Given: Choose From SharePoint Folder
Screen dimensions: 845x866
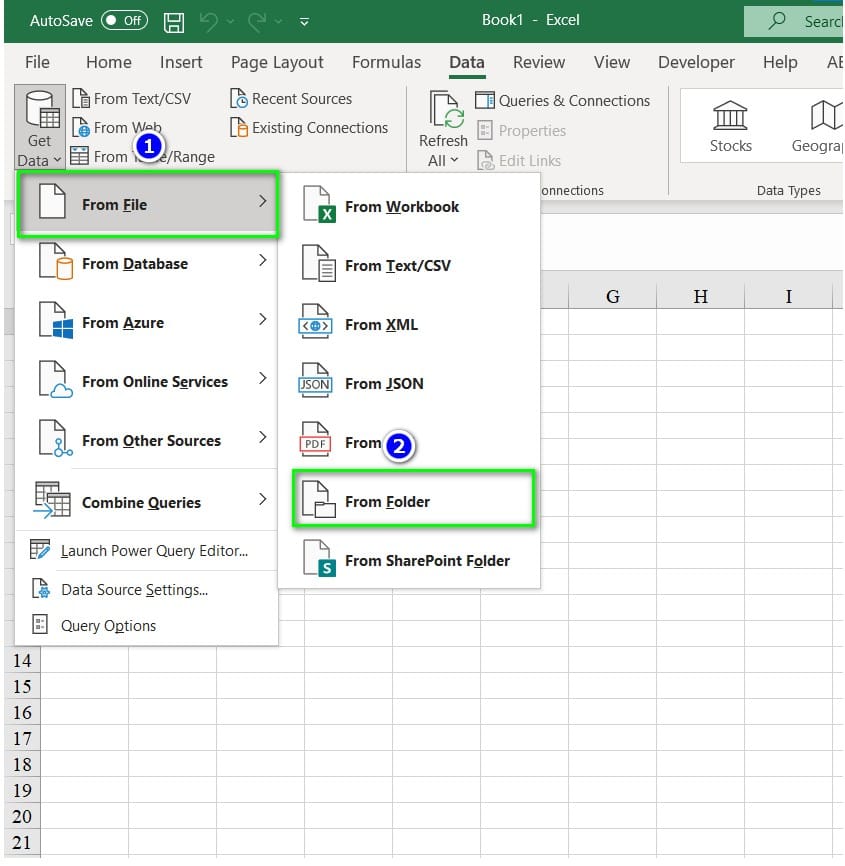Looking at the screenshot, I should 409,561.
